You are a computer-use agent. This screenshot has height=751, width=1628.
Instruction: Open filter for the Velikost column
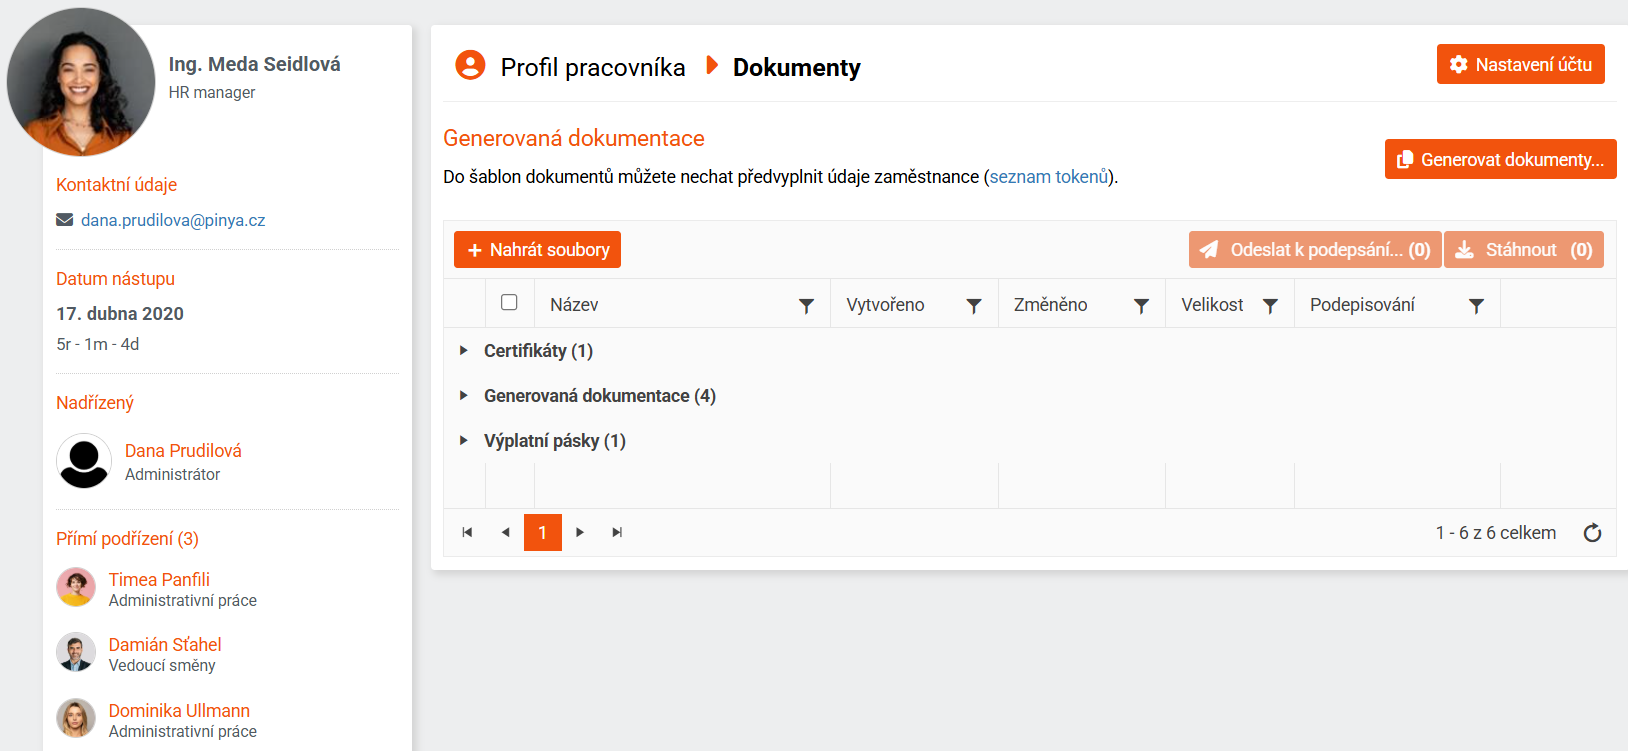(1270, 306)
